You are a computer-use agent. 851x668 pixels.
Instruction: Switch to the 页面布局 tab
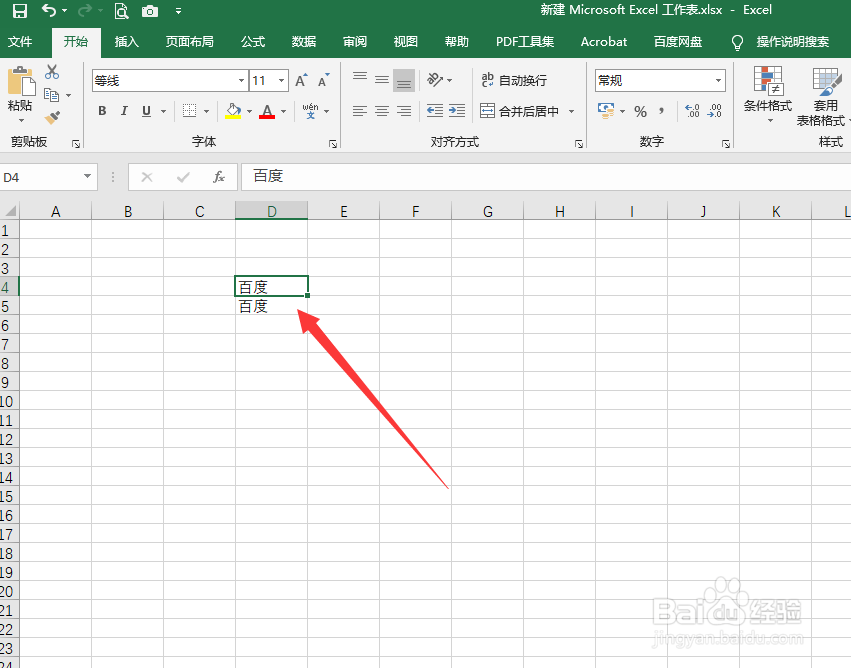tap(189, 42)
